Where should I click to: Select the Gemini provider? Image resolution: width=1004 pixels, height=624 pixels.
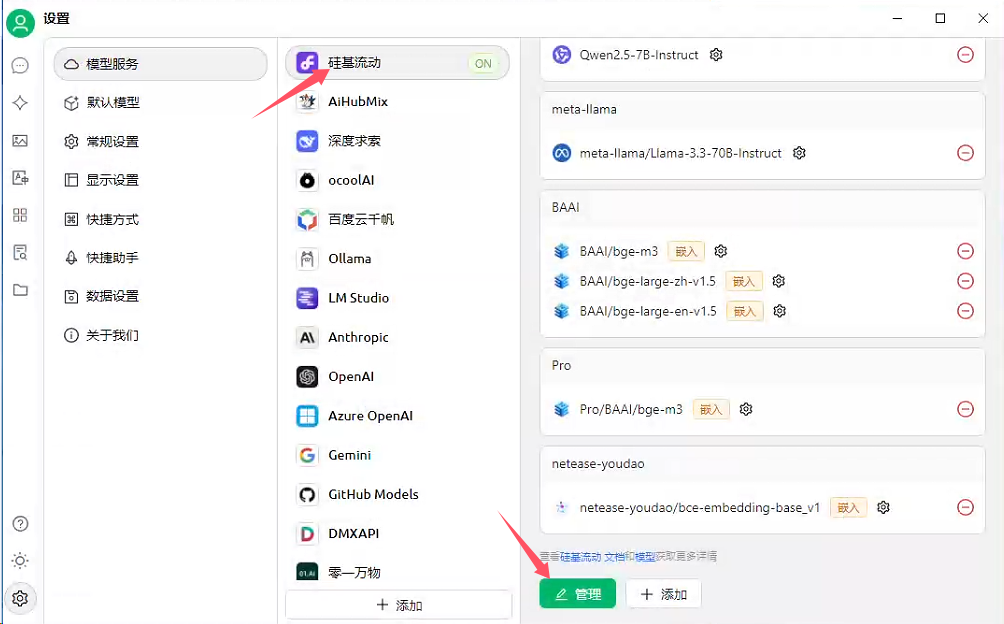point(397,455)
